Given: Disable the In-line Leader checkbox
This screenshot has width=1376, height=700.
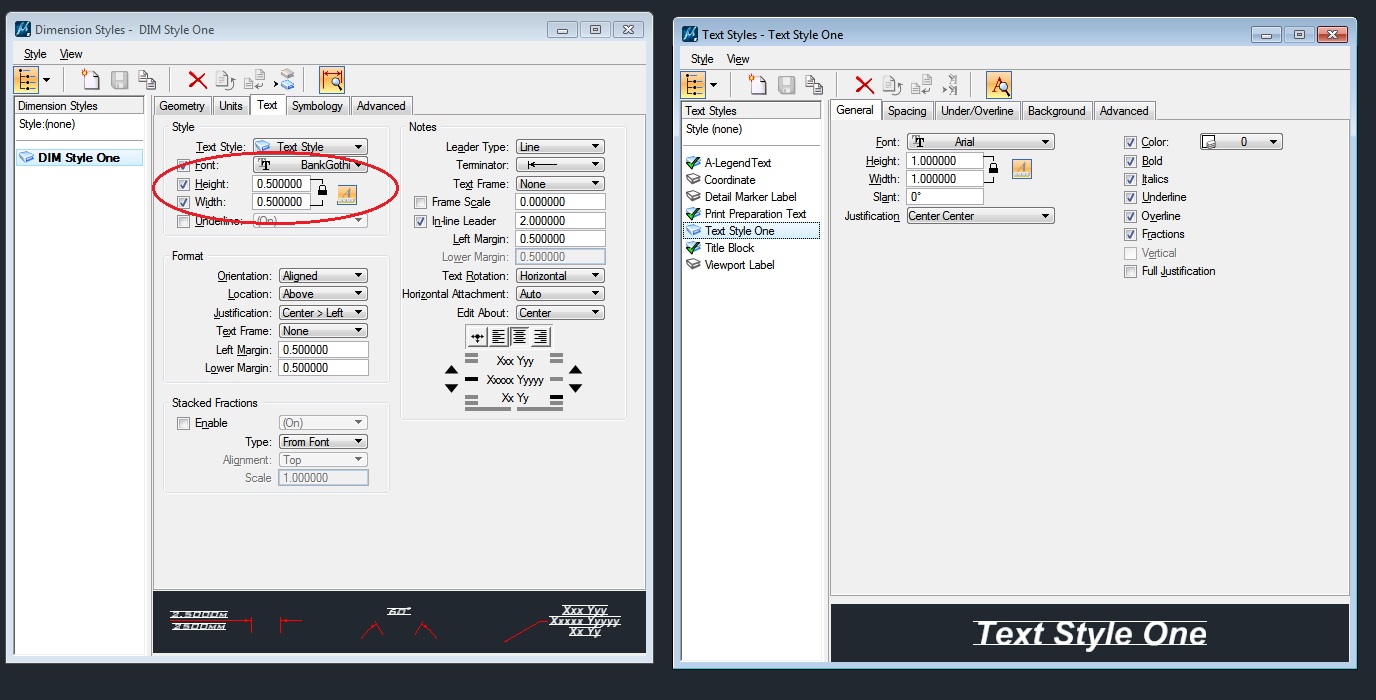Looking at the screenshot, I should pyautogui.click(x=421, y=221).
